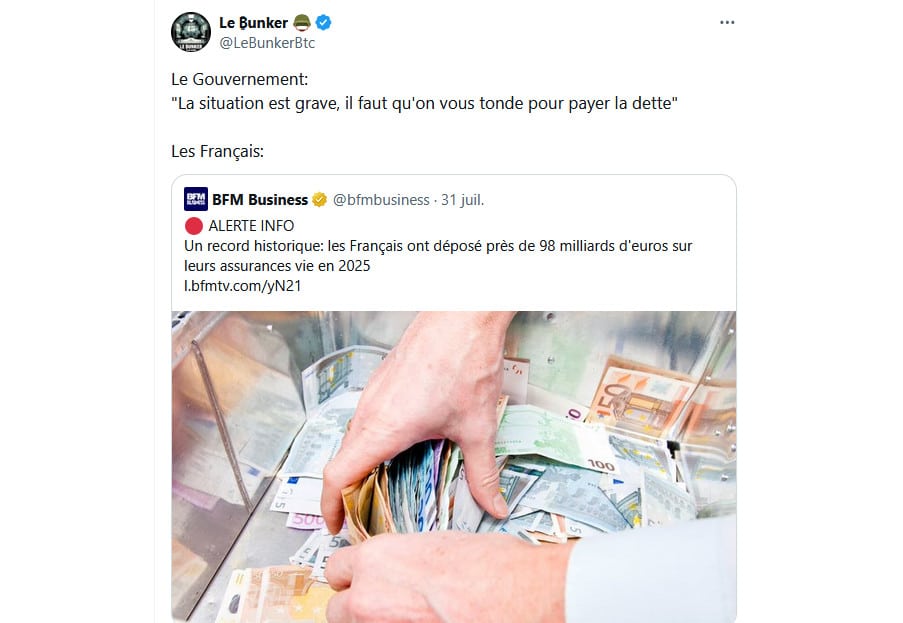Open the euro banknotes image
This screenshot has height=623, width=903.
click(454, 467)
